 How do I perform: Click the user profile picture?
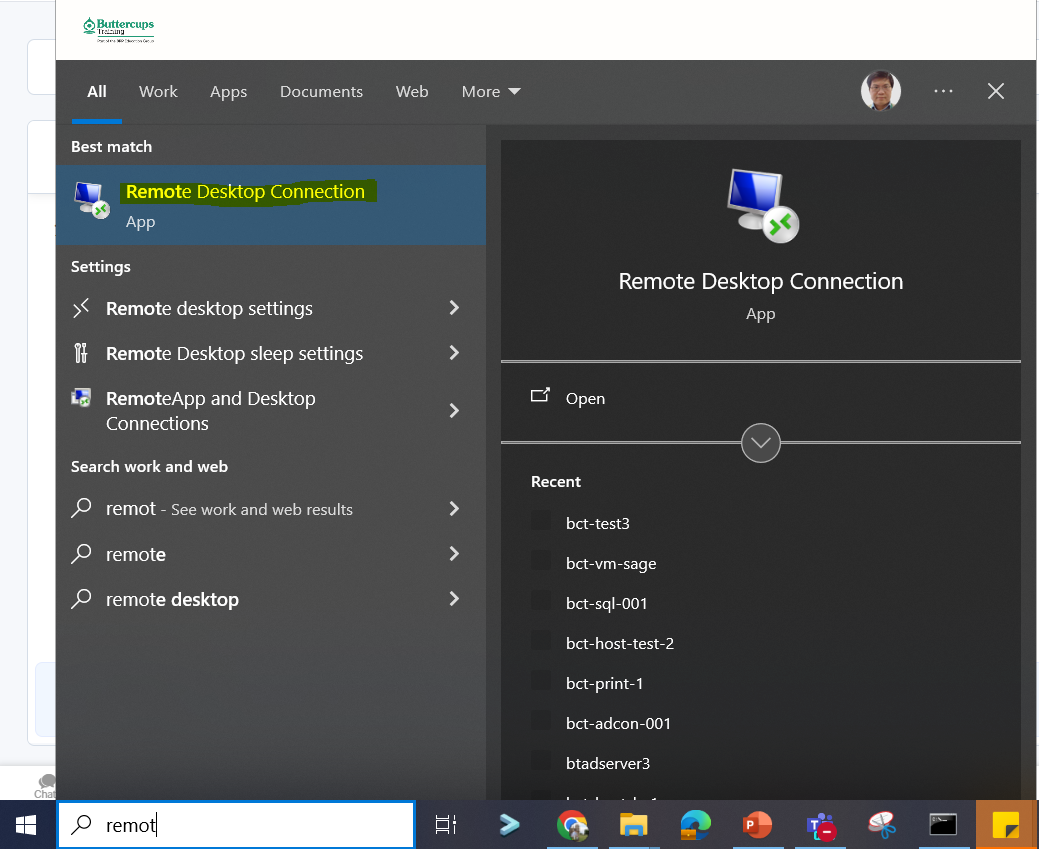pyautogui.click(x=880, y=91)
